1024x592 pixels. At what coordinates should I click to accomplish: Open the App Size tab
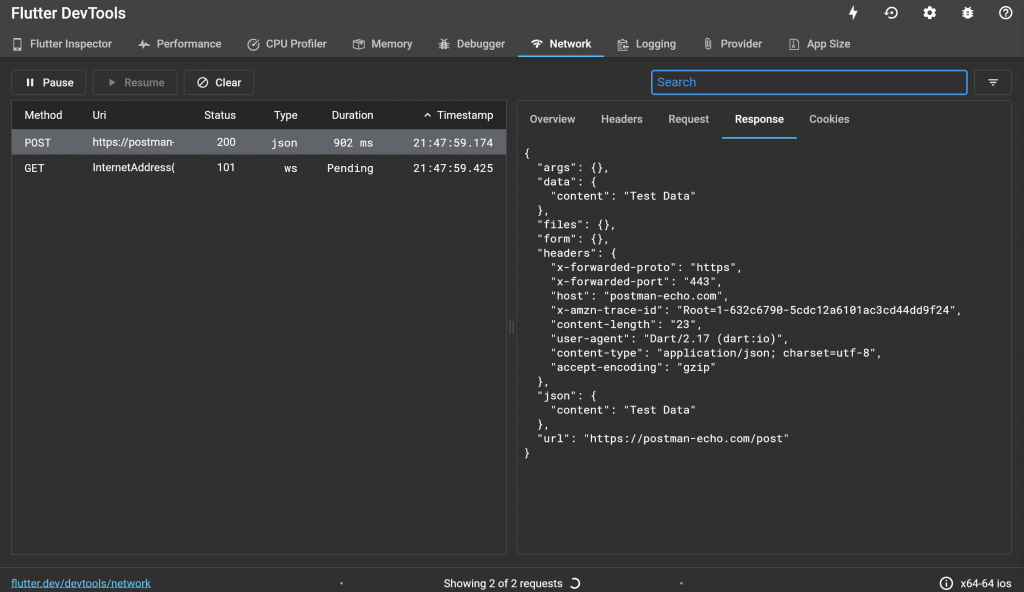(820, 44)
